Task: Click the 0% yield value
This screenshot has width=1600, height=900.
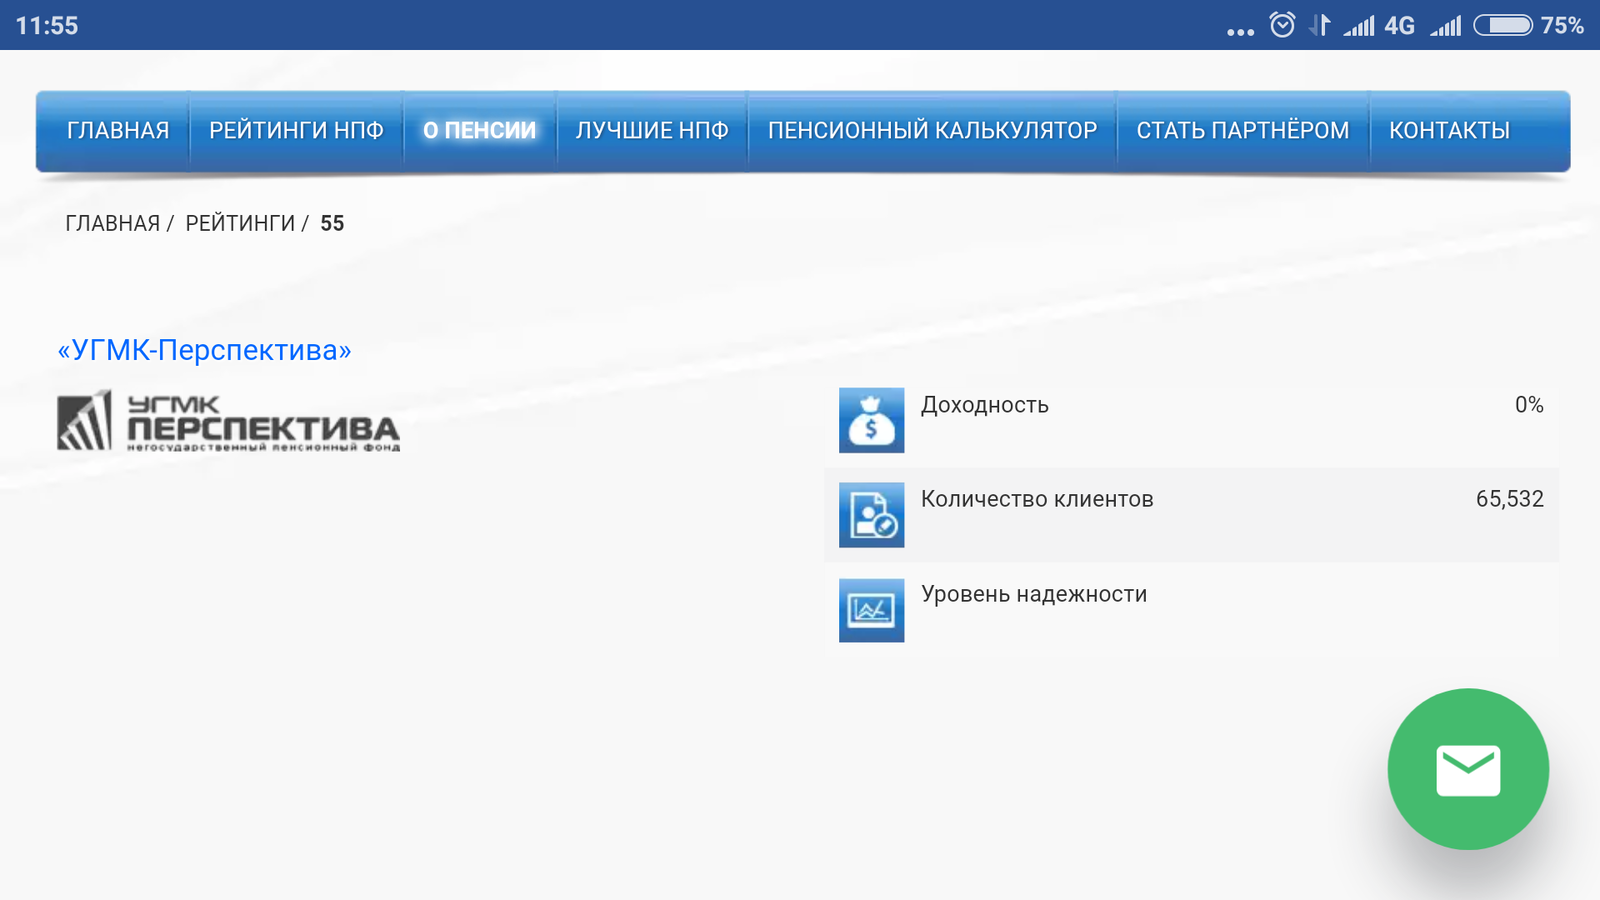Action: click(1529, 405)
